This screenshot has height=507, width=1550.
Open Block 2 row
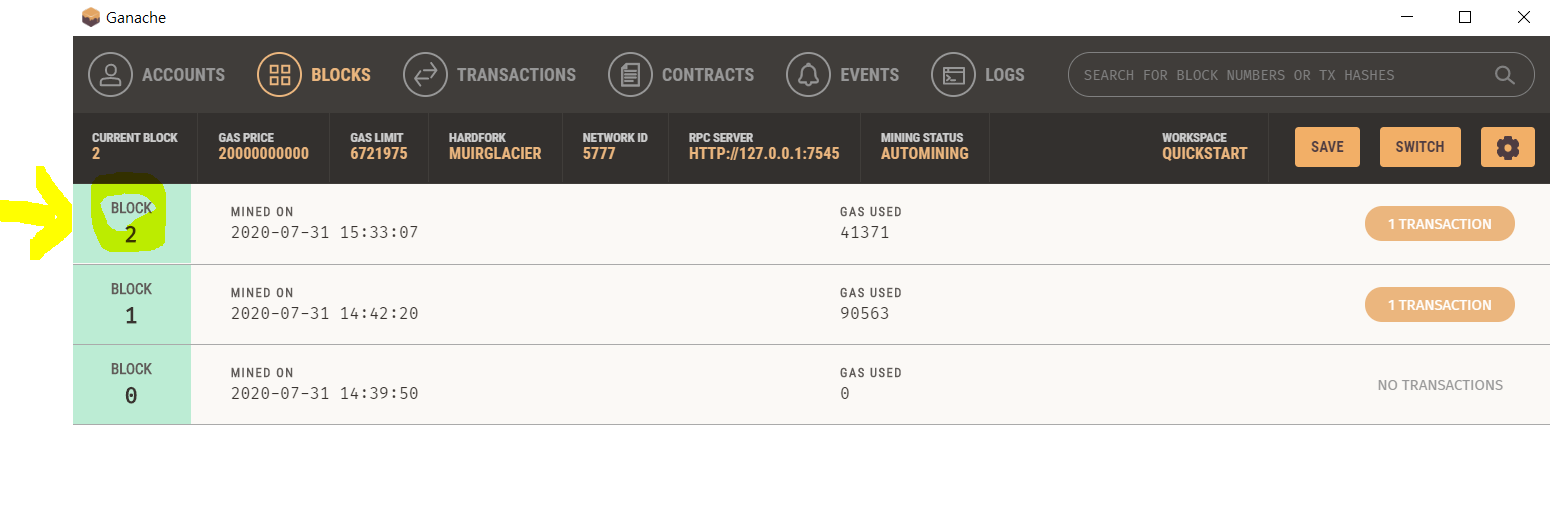[x=811, y=224]
